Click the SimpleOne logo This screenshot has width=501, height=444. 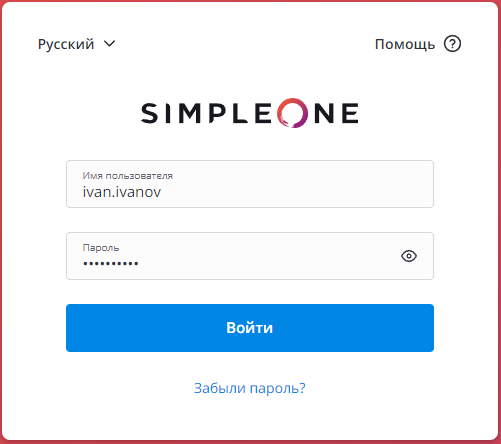tap(250, 113)
